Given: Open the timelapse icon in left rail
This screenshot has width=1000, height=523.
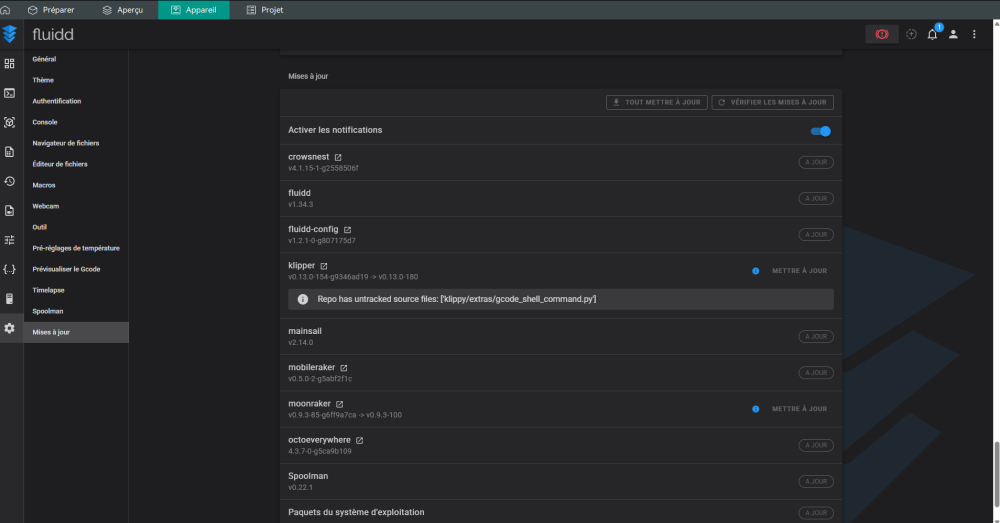Looking at the screenshot, I should pos(10,210).
